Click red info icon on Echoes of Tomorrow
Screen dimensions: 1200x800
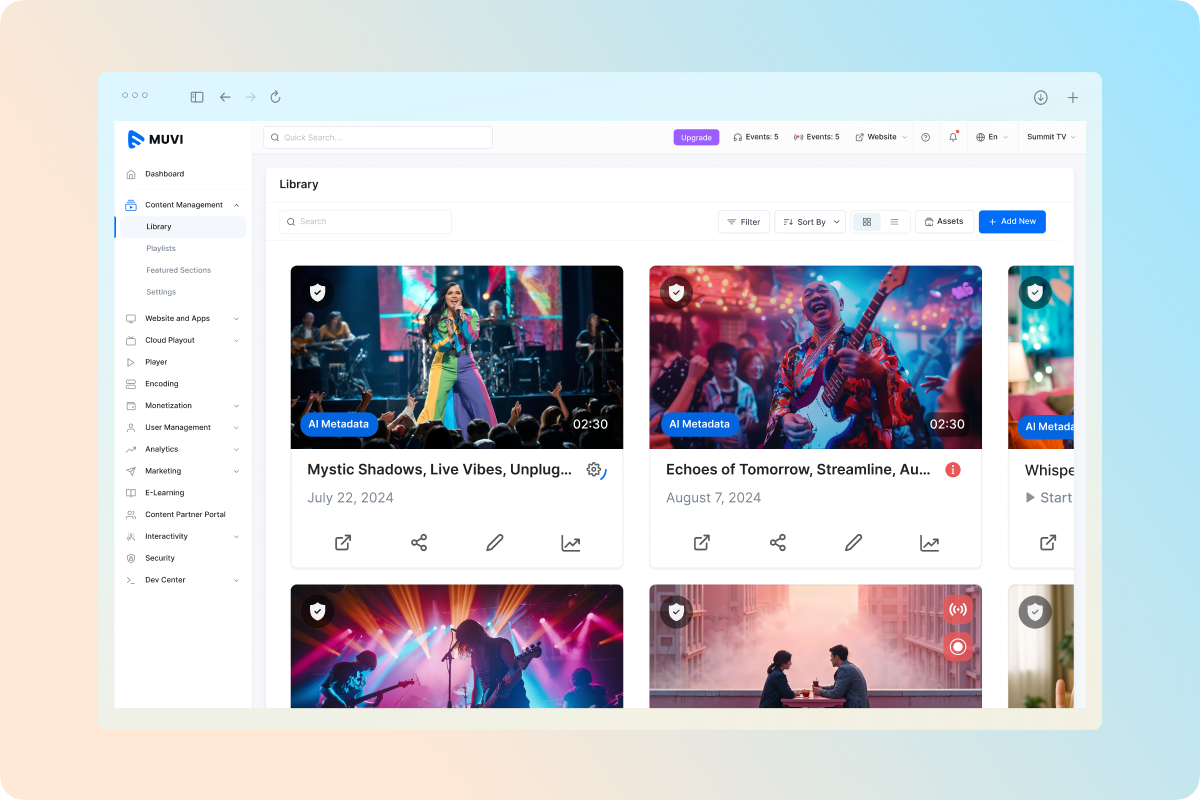pyautogui.click(x=953, y=470)
